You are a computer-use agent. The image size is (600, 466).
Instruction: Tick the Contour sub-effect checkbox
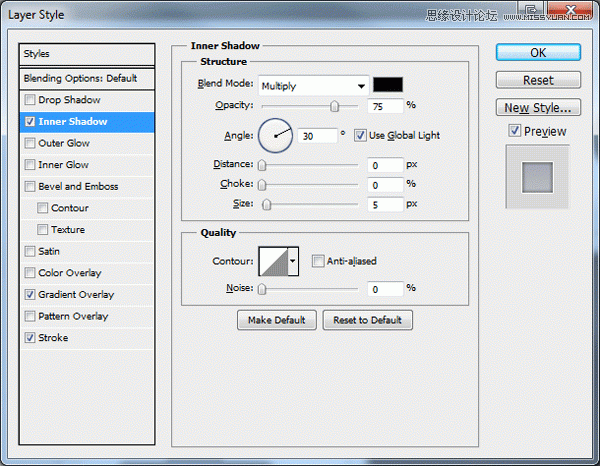tap(42, 208)
